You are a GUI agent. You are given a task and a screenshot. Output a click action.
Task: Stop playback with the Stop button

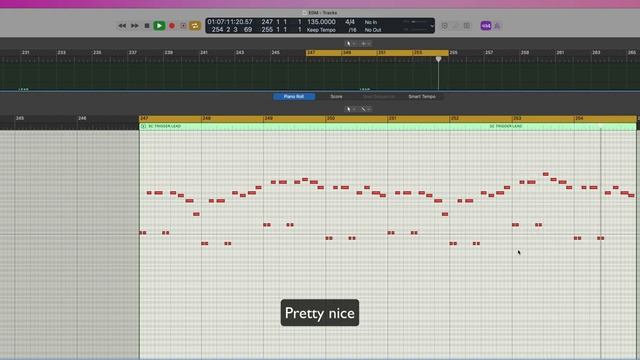click(147, 26)
